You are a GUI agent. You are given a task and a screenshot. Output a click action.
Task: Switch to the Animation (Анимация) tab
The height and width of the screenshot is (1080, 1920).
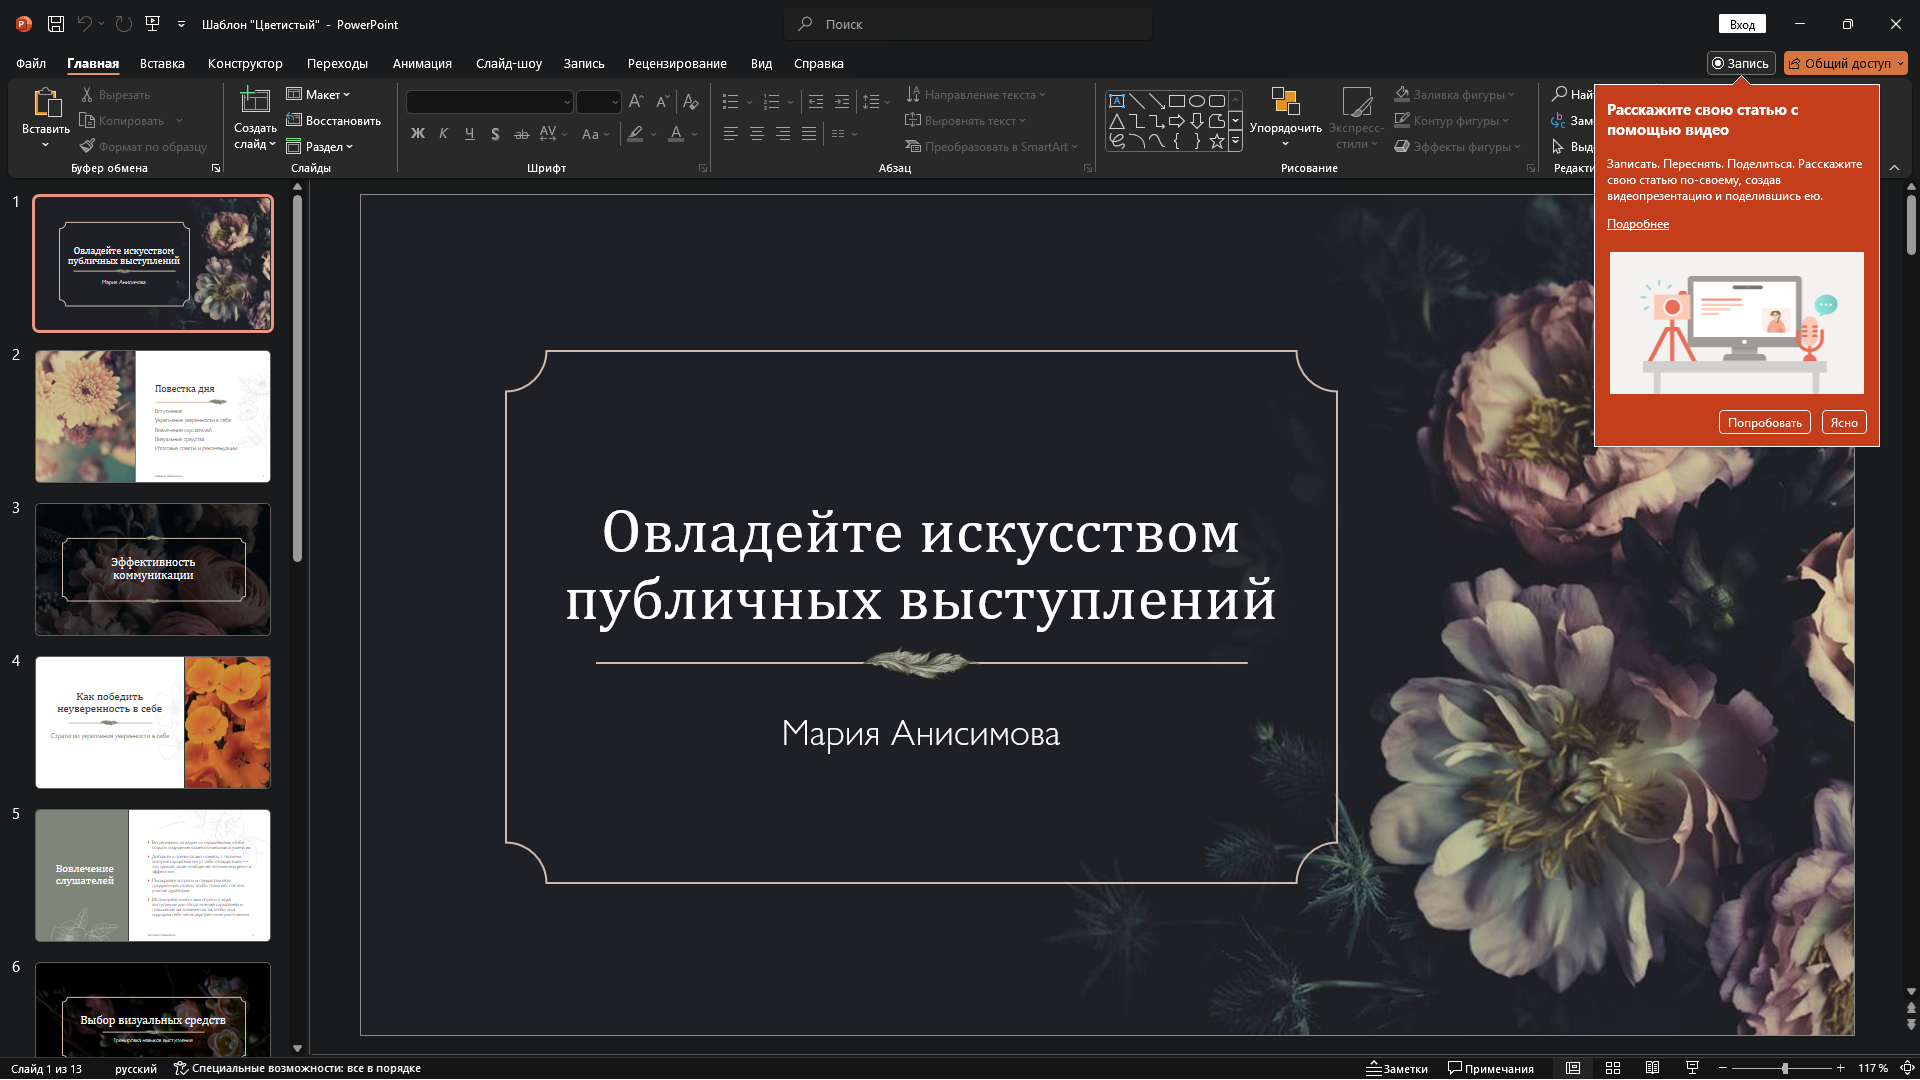pyautogui.click(x=422, y=63)
